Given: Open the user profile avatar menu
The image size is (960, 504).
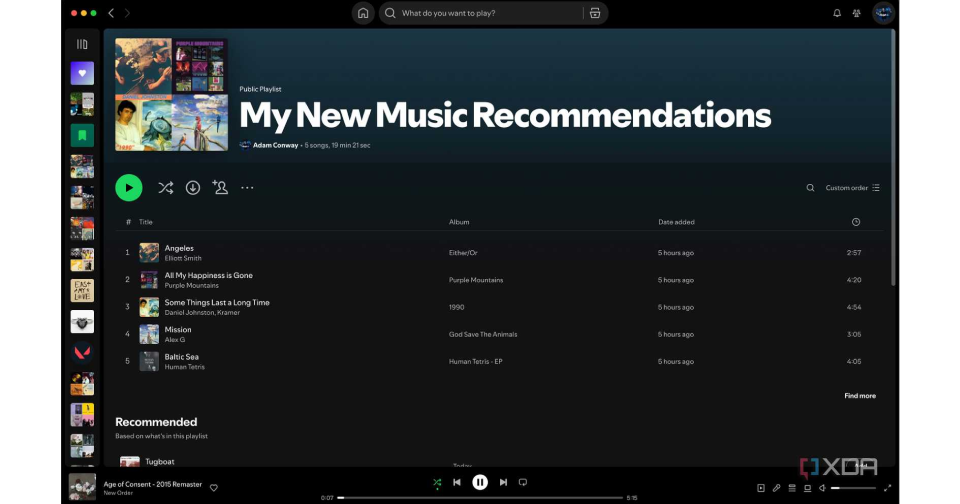Looking at the screenshot, I should coord(883,13).
